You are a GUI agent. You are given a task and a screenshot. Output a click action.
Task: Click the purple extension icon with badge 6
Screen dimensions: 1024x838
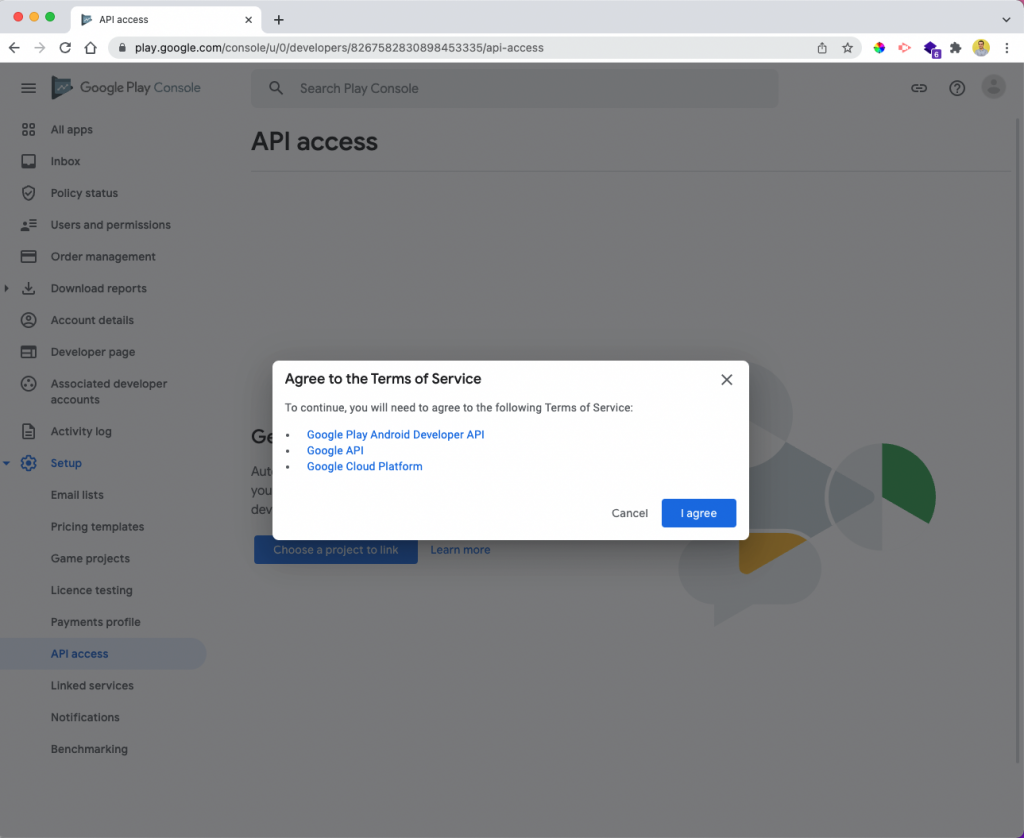[x=931, y=48]
